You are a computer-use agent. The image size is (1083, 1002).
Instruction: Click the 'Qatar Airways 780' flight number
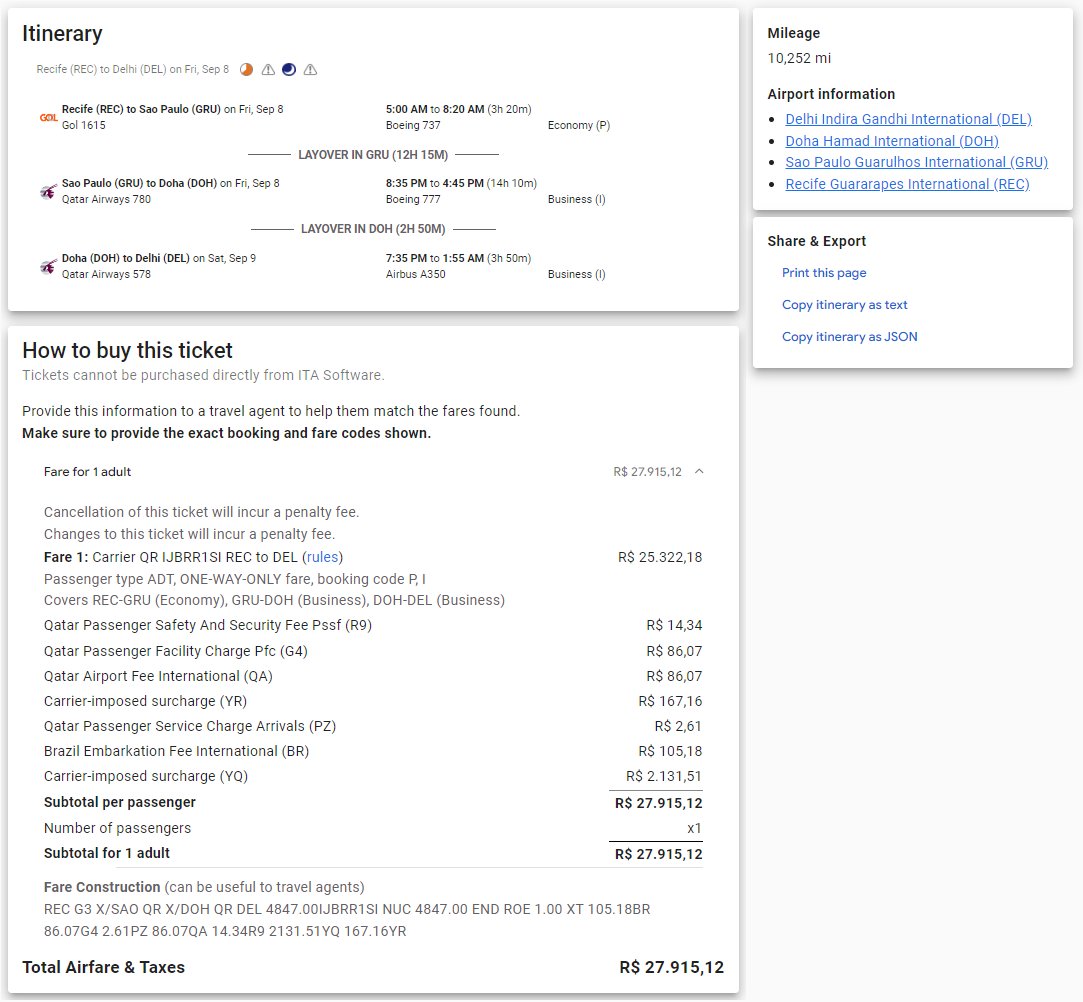click(106, 199)
